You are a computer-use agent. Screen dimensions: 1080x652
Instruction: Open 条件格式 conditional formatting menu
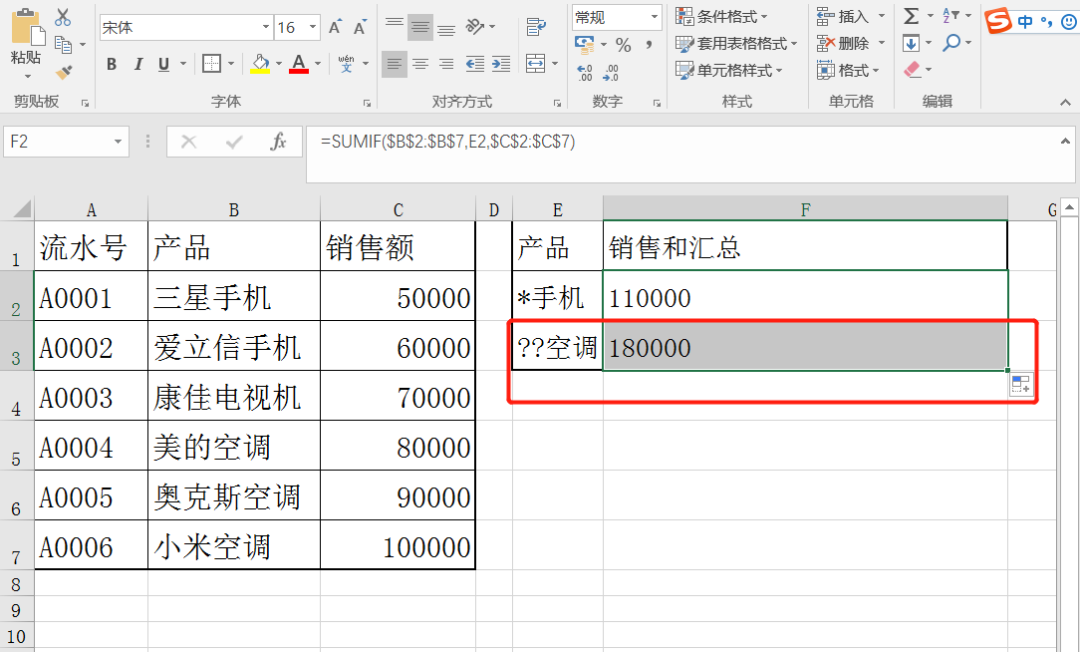tap(721, 16)
